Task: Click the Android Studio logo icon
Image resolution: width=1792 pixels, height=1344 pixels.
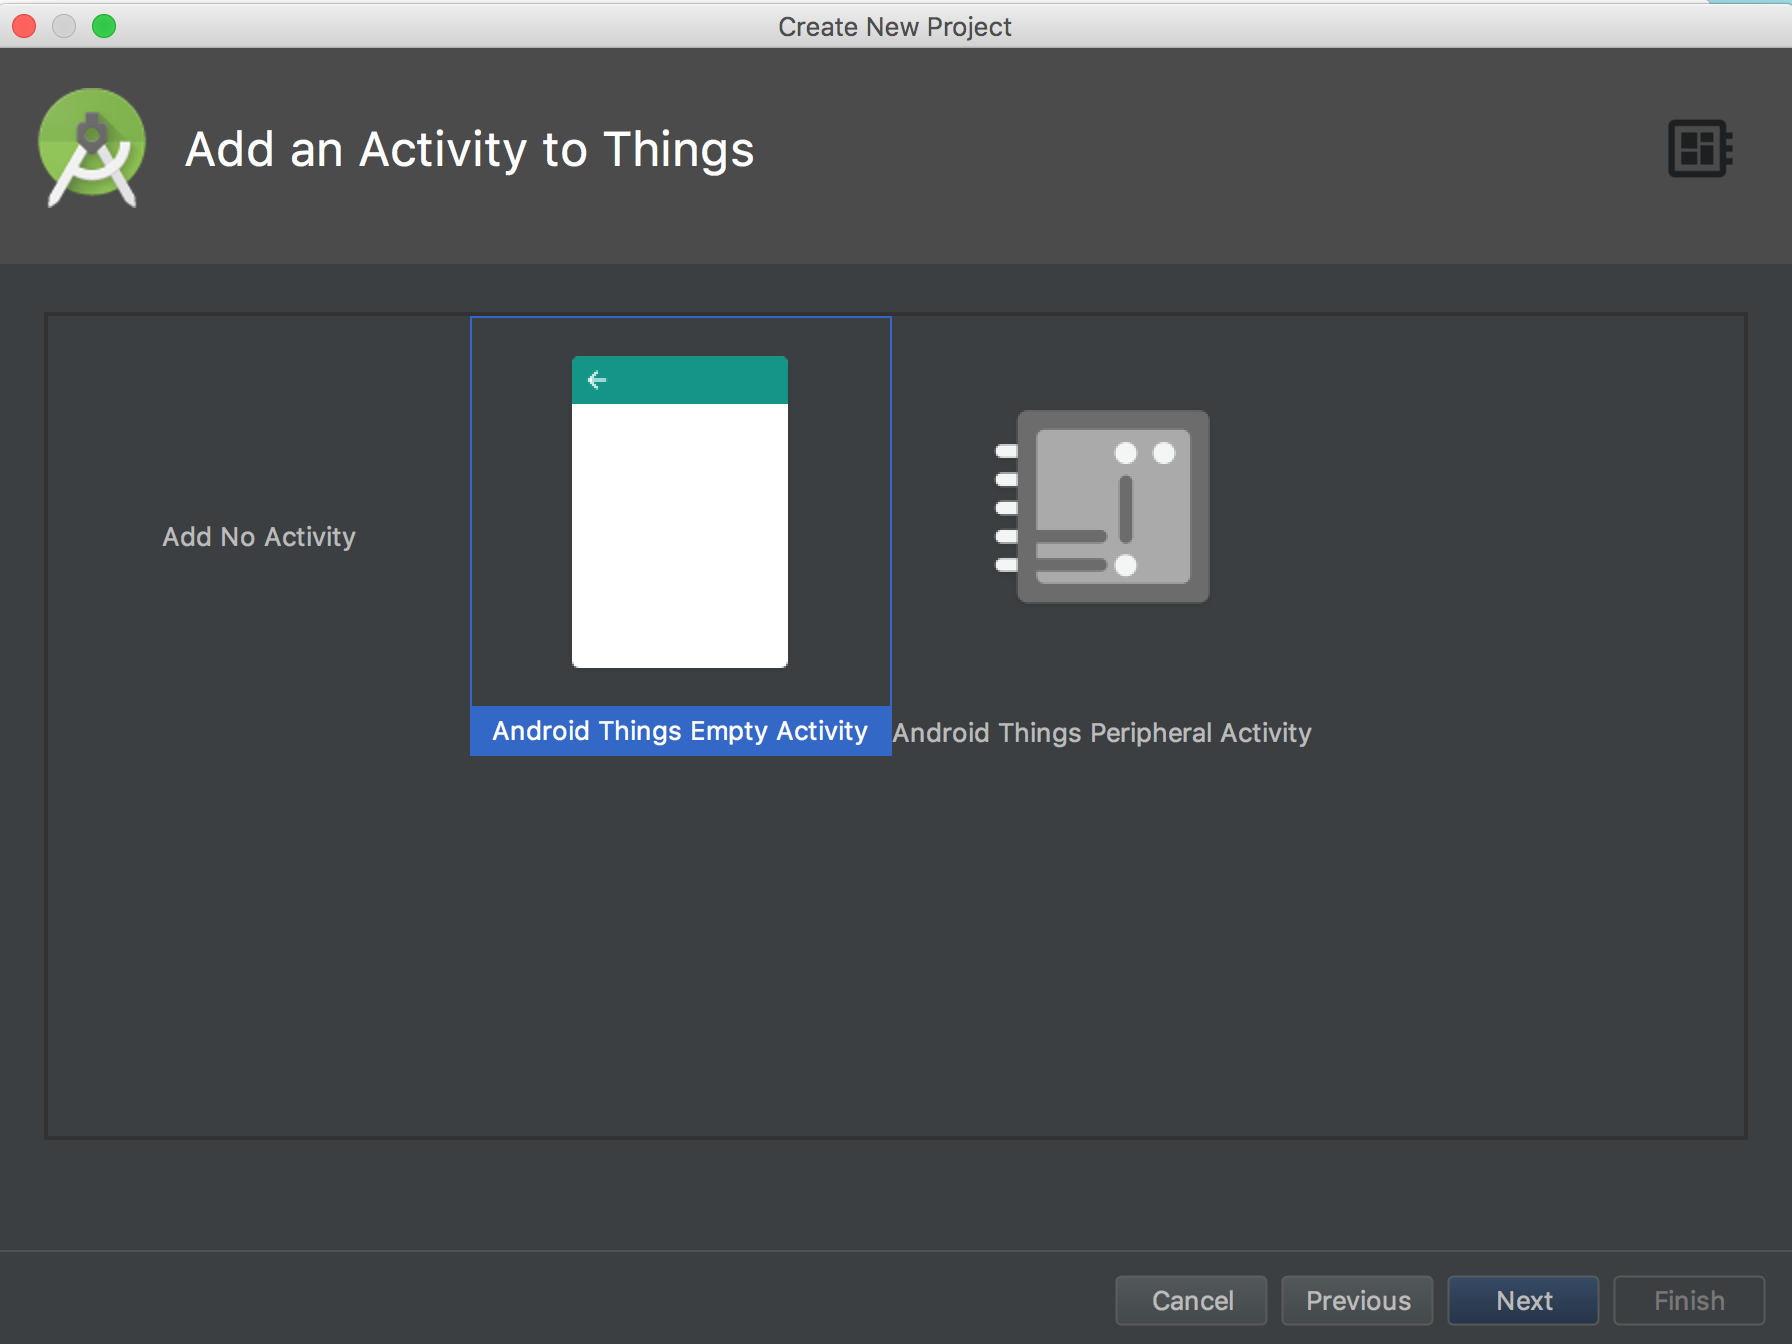Action: point(92,148)
